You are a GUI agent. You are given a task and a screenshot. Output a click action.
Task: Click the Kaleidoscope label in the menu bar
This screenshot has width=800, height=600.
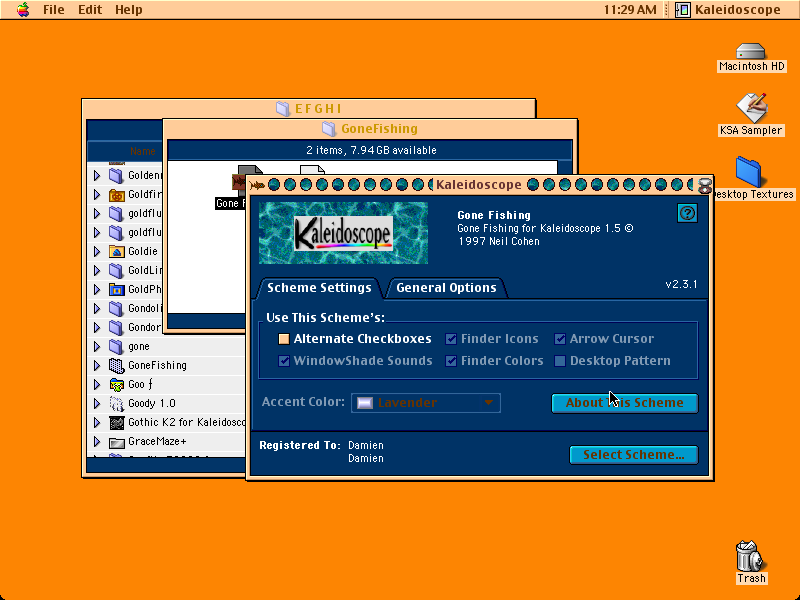pyautogui.click(x=738, y=10)
